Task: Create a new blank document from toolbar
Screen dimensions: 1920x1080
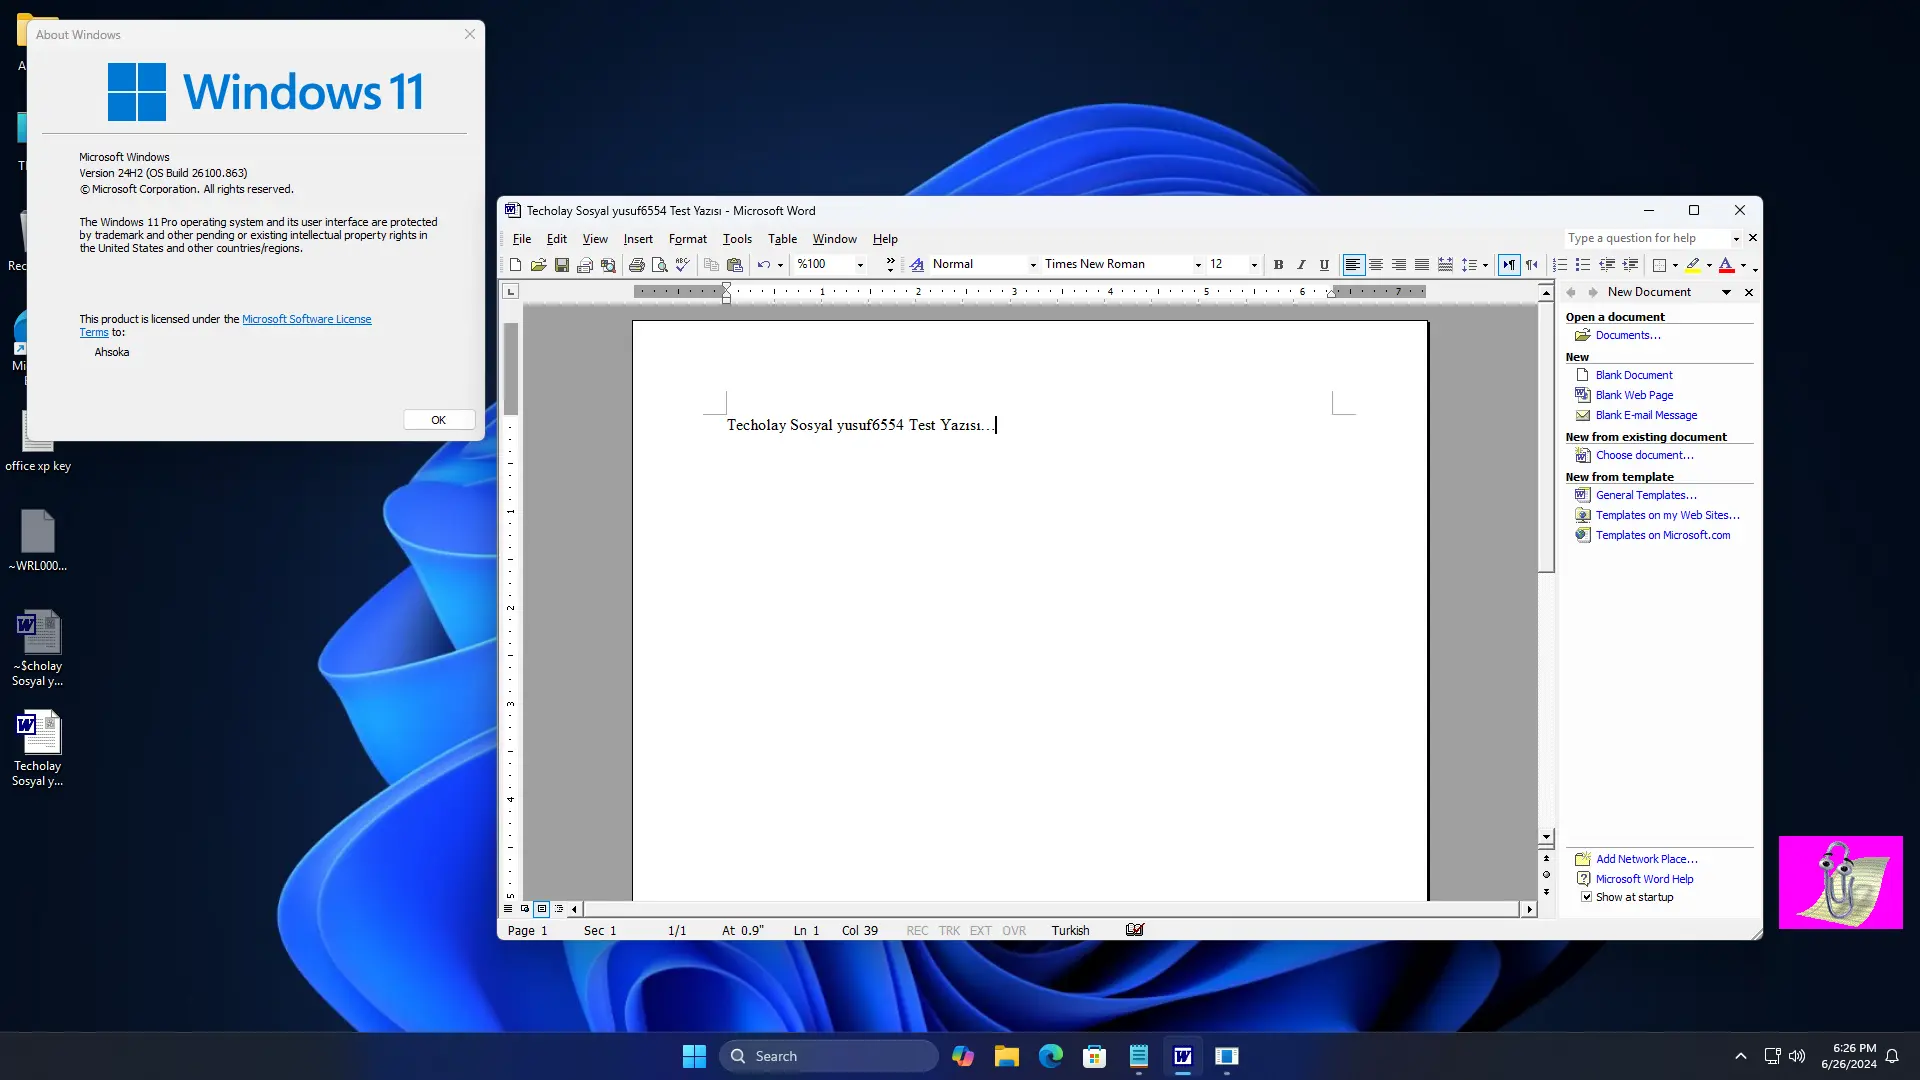Action: pyautogui.click(x=515, y=265)
